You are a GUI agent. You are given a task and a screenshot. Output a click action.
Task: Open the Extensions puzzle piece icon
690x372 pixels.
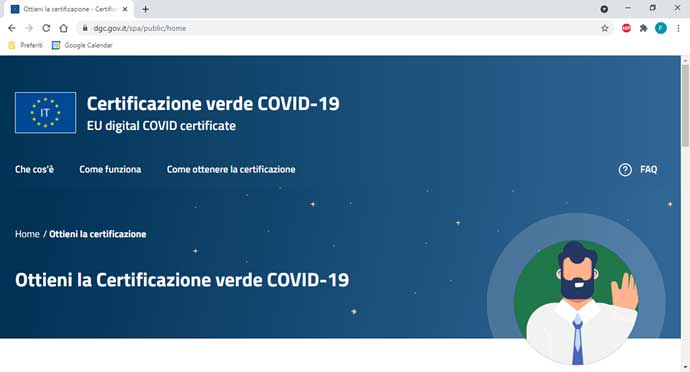pos(643,28)
